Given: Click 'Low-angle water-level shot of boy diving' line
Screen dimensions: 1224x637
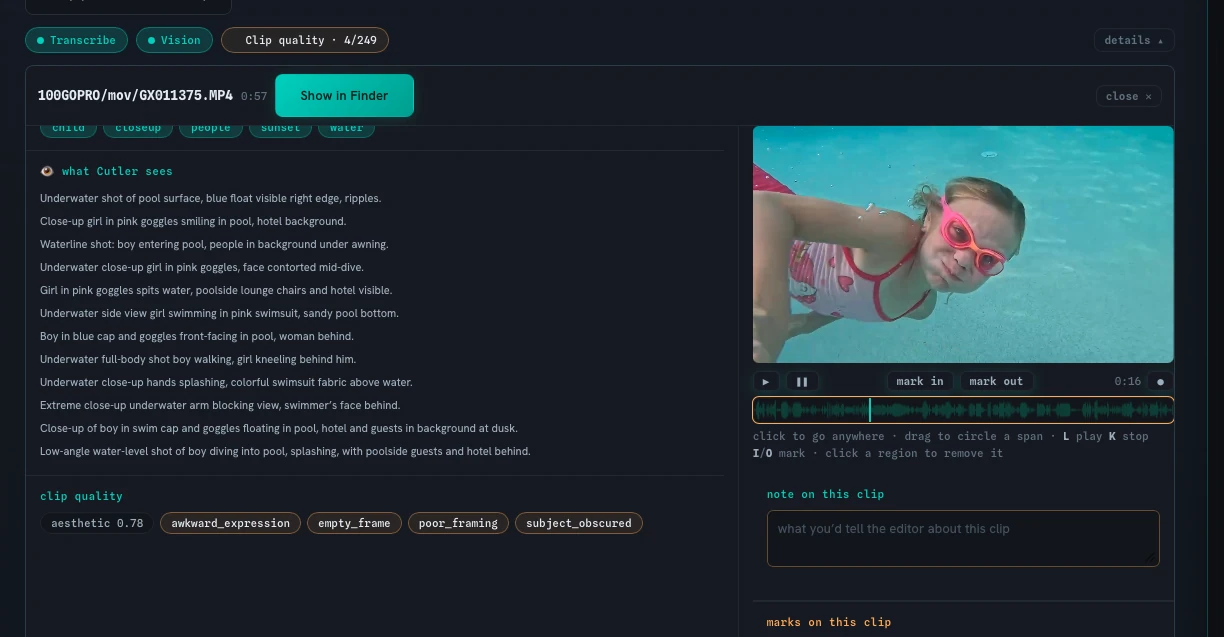Looking at the screenshot, I should pos(285,451).
